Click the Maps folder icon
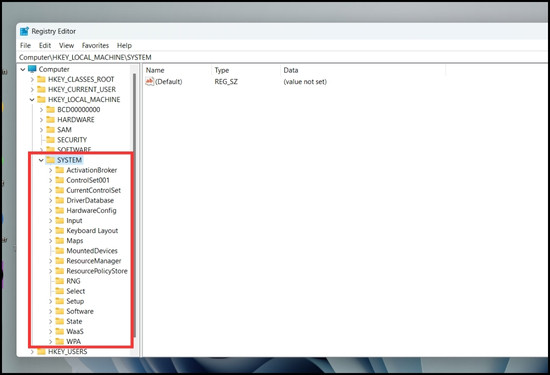 tap(60, 241)
